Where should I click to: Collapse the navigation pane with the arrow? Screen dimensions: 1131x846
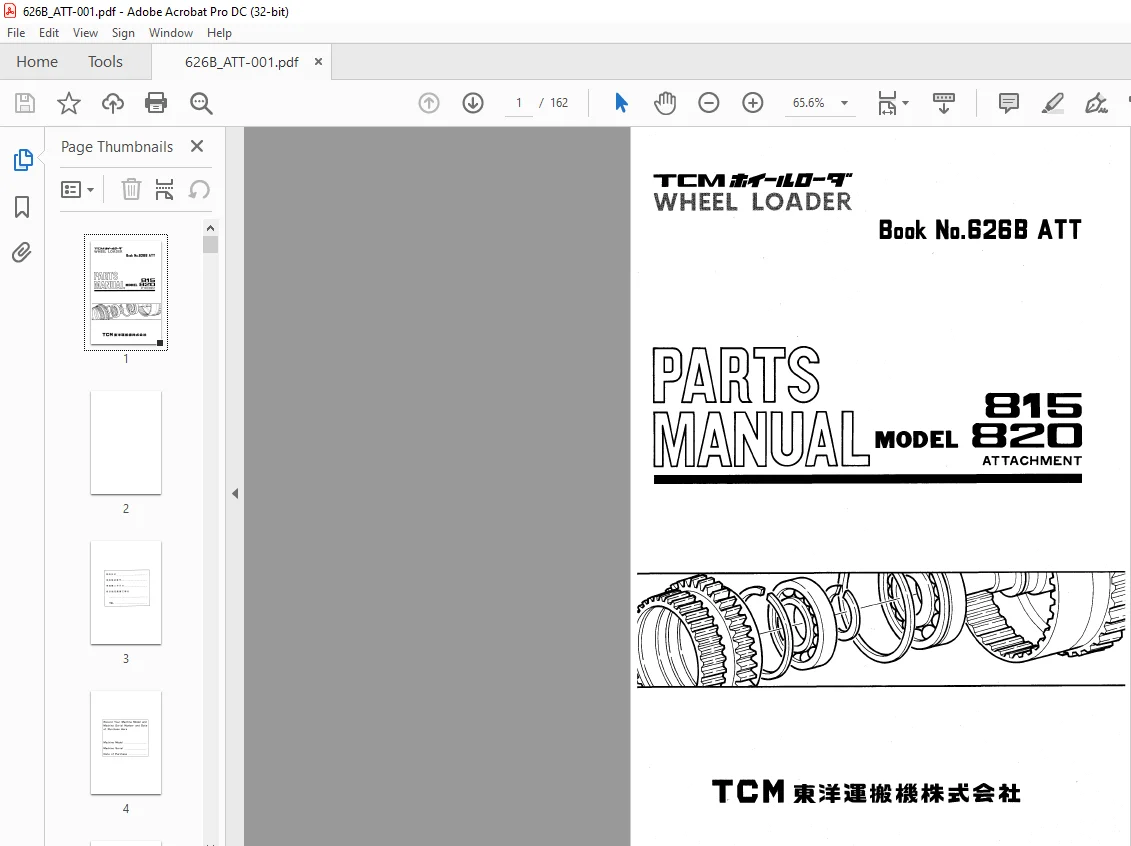pos(235,493)
